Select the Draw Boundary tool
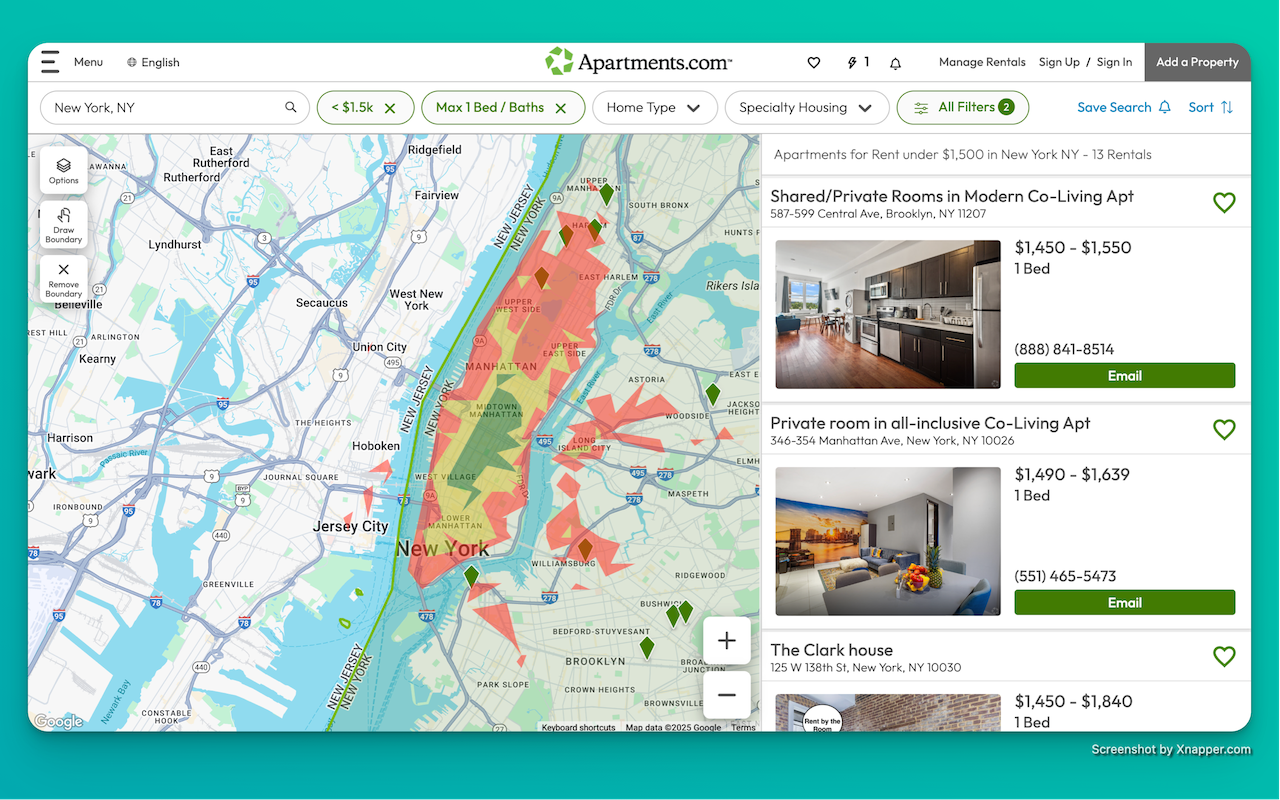This screenshot has width=1280, height=800. [x=64, y=225]
